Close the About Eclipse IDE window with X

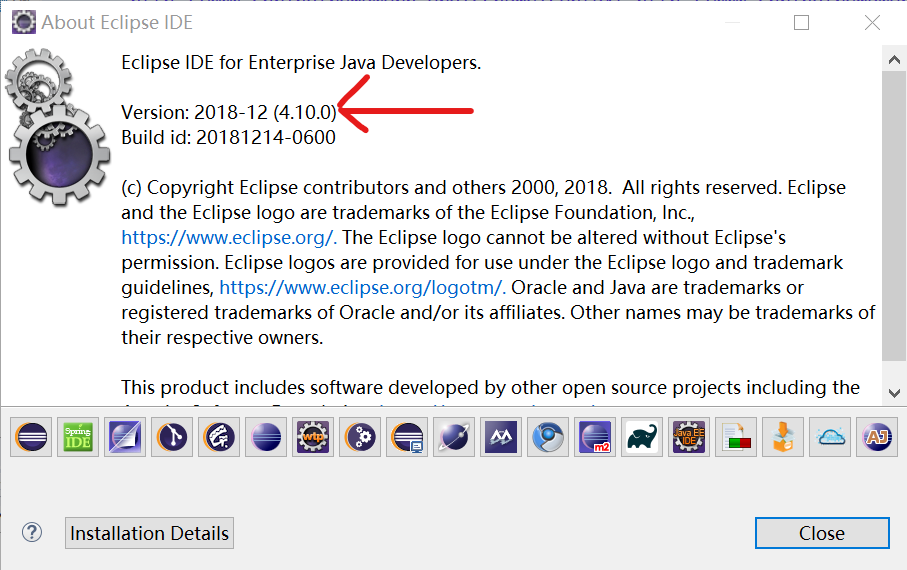click(x=872, y=23)
